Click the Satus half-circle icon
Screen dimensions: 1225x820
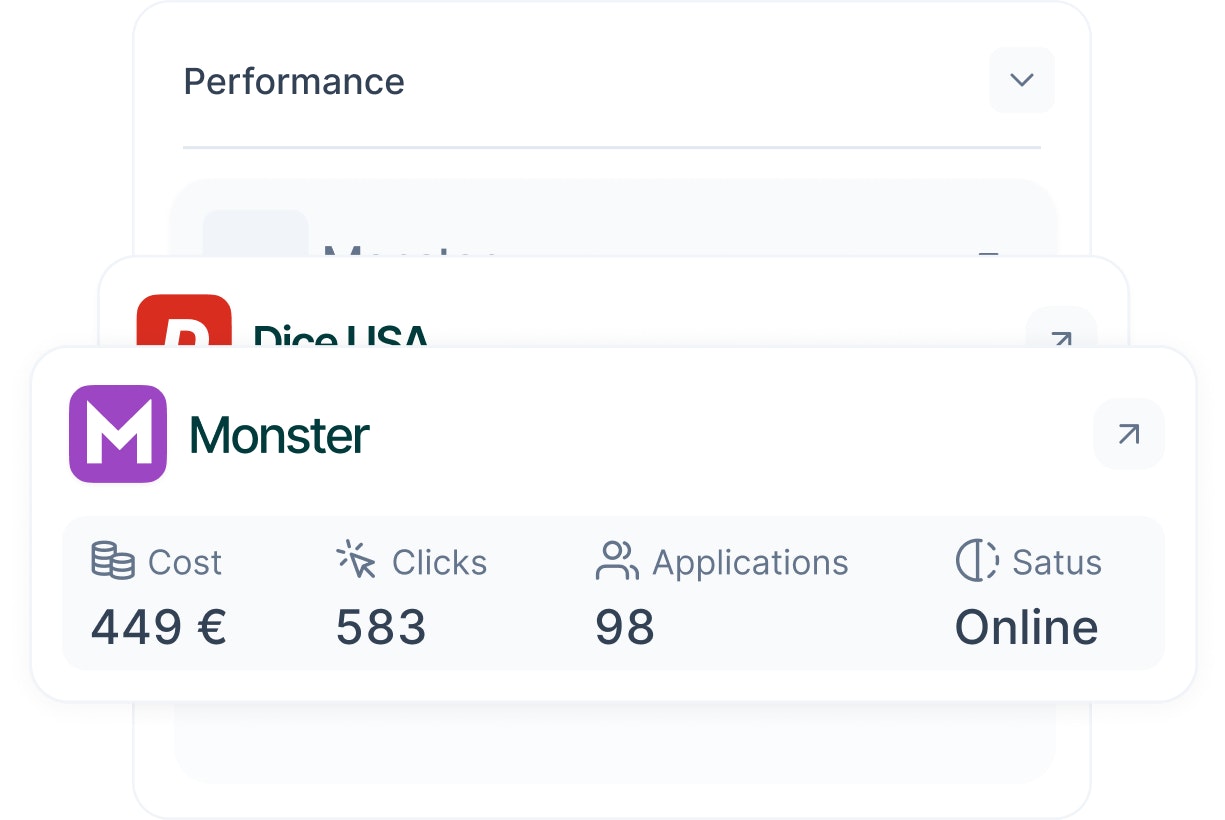977,561
